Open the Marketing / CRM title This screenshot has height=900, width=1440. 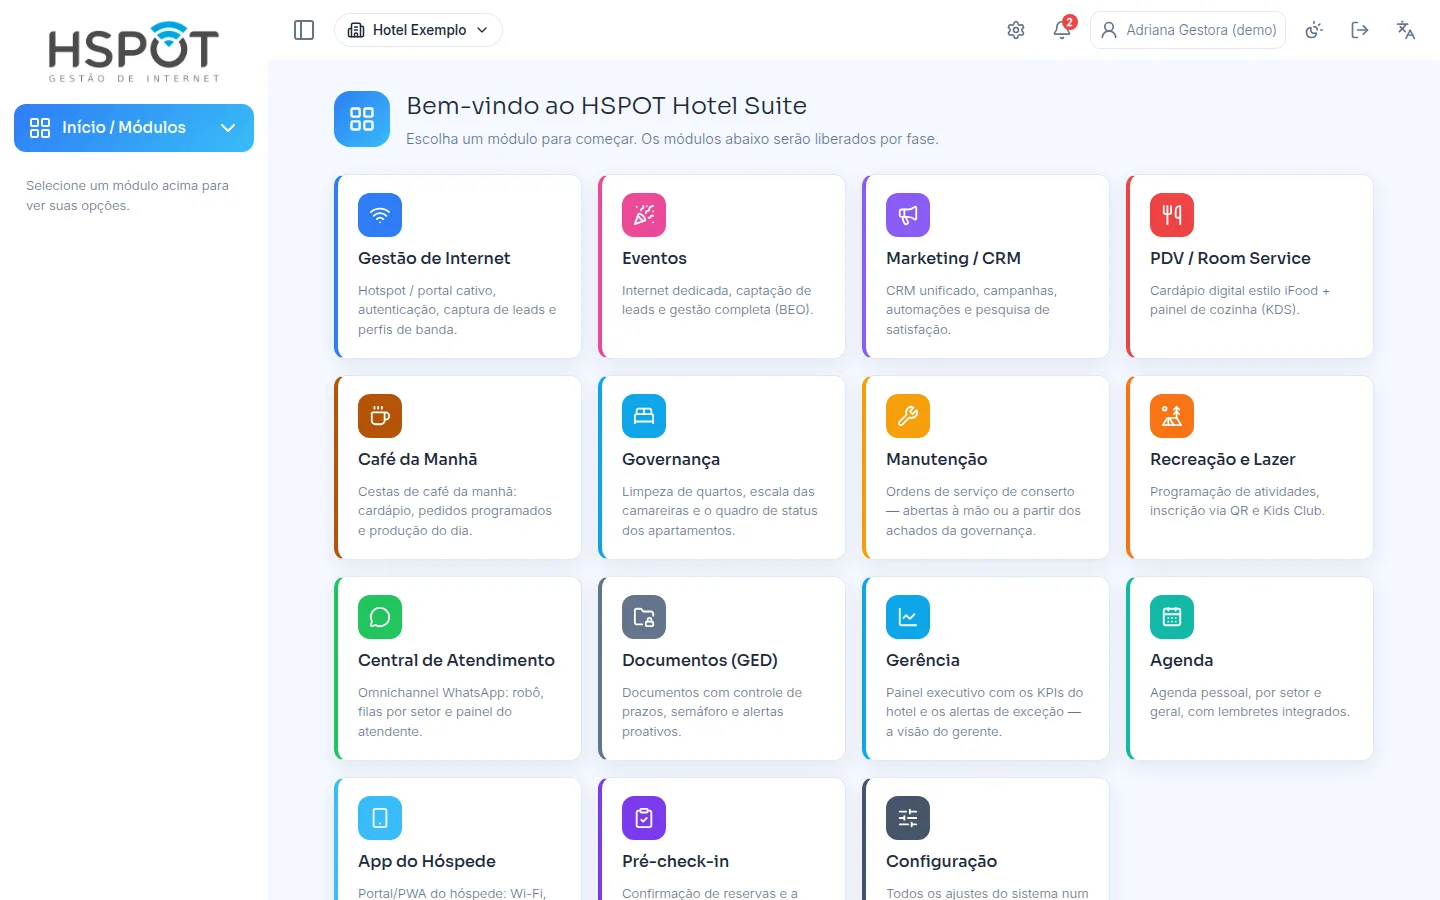click(953, 258)
